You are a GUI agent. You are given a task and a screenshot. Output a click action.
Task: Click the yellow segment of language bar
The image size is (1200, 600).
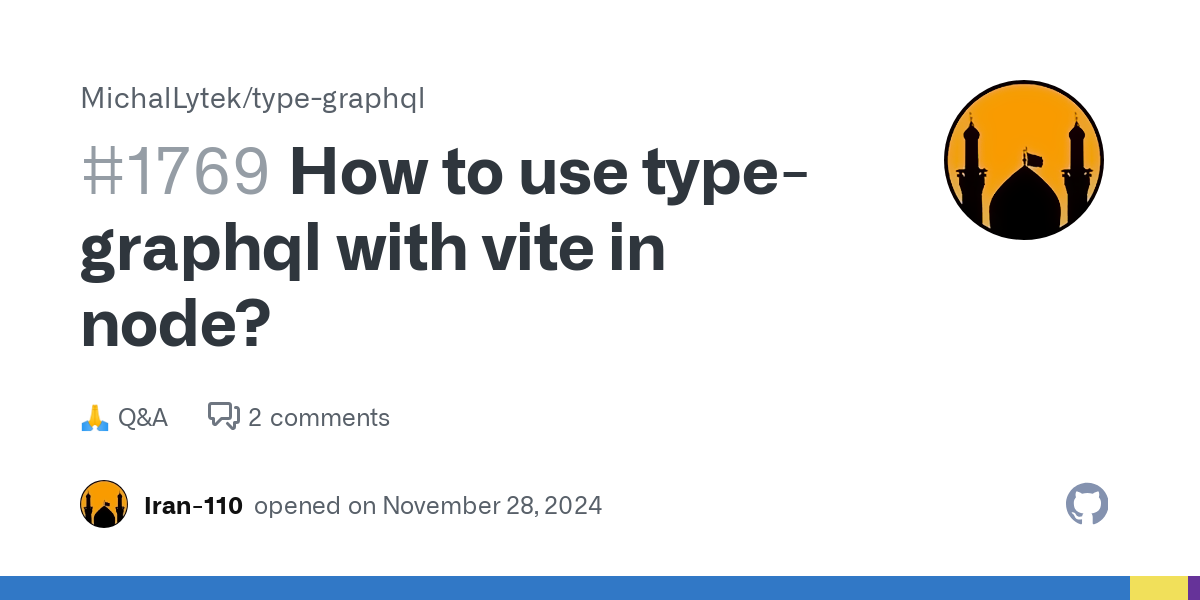coord(1159,588)
